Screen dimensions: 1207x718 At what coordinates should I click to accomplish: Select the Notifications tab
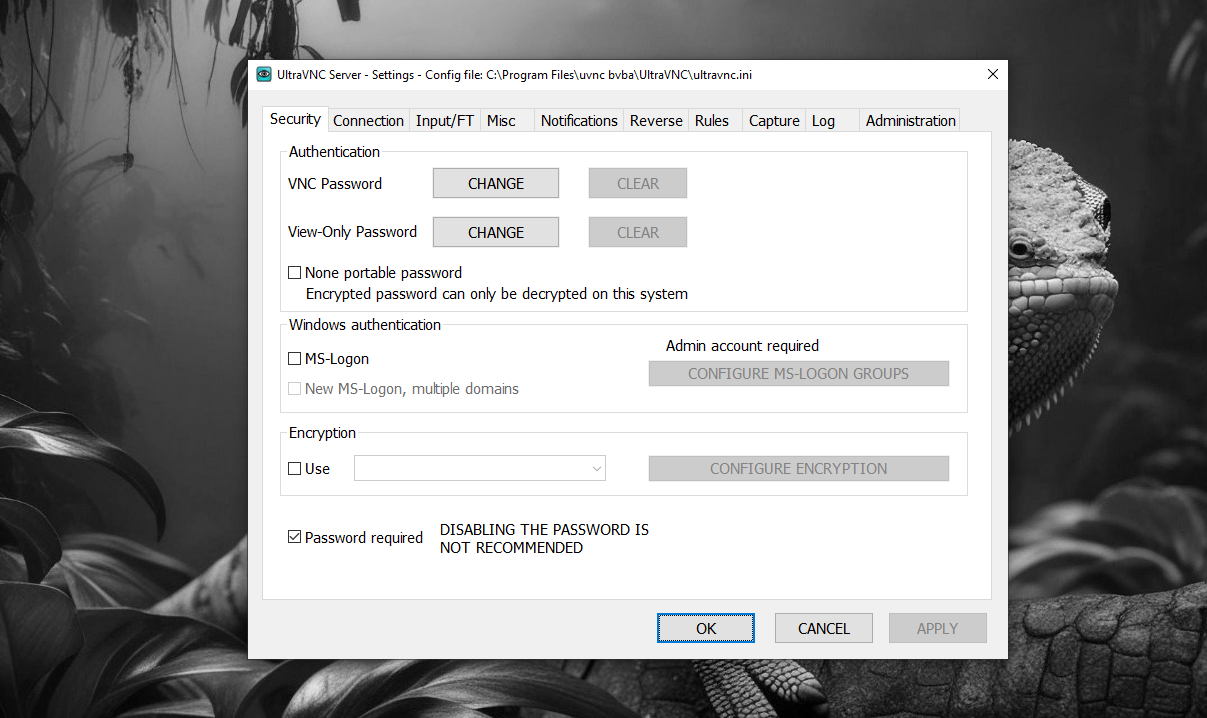[x=579, y=121]
